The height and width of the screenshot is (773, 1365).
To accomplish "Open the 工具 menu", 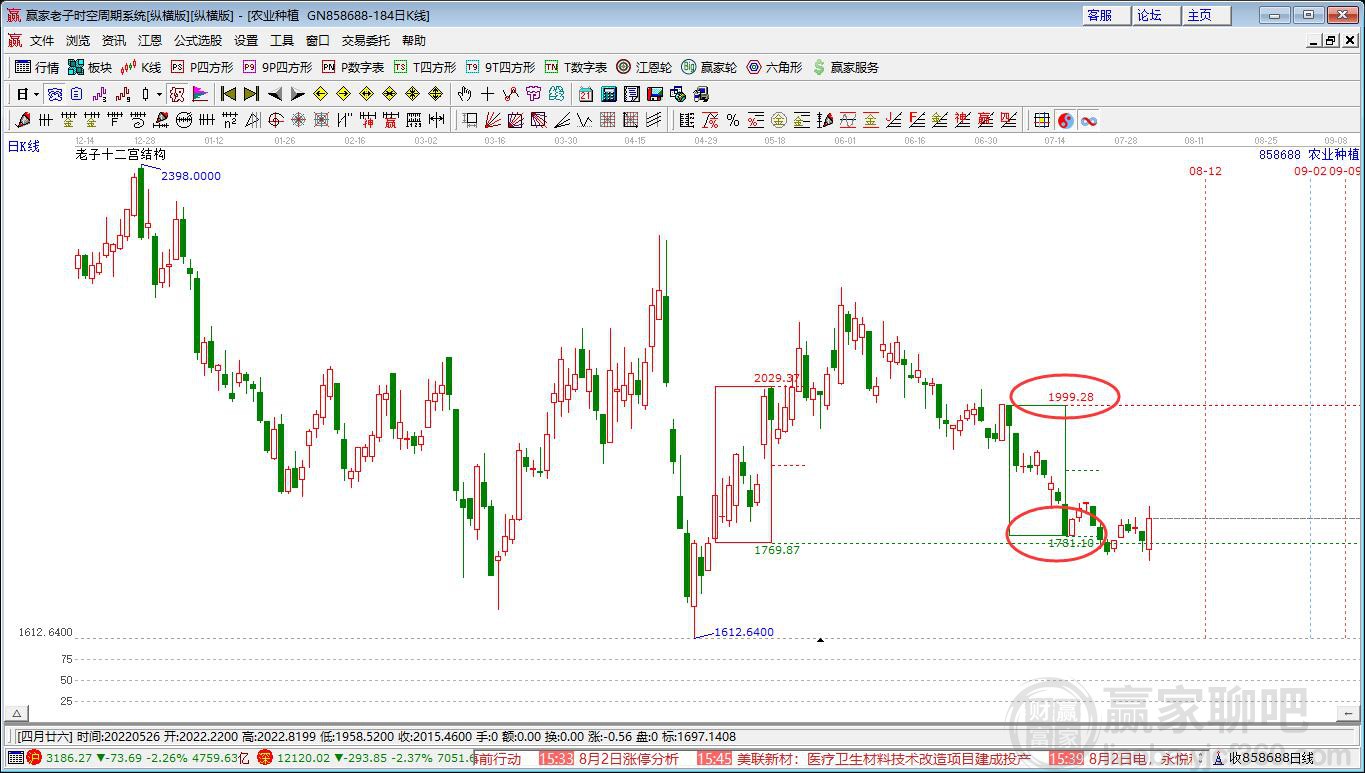I will click(282, 41).
